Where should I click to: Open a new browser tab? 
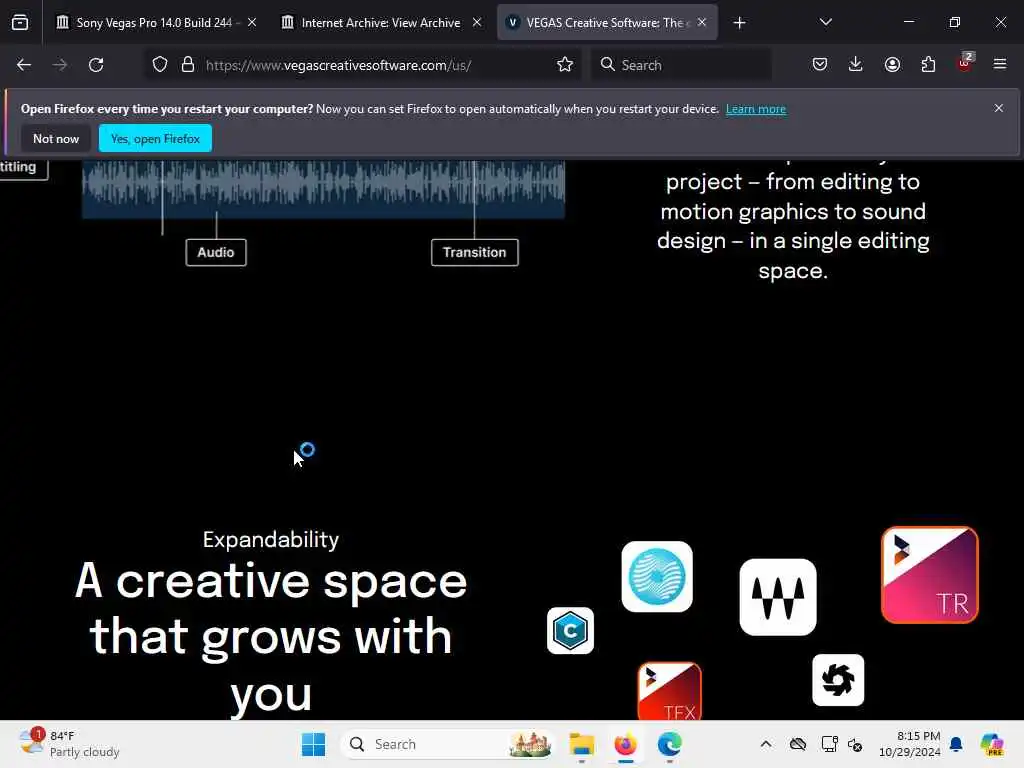pyautogui.click(x=739, y=23)
